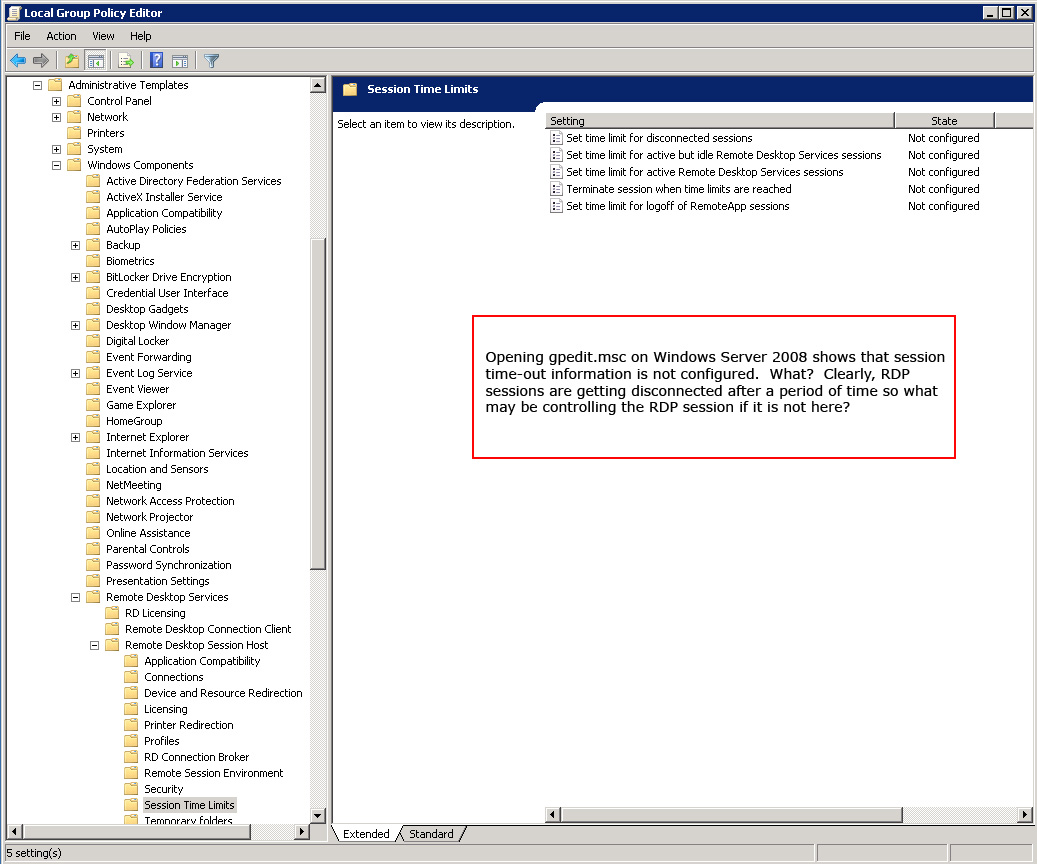The height and width of the screenshot is (864, 1037).
Task: Collapse the Remote Desktop Services node
Action: (75, 597)
